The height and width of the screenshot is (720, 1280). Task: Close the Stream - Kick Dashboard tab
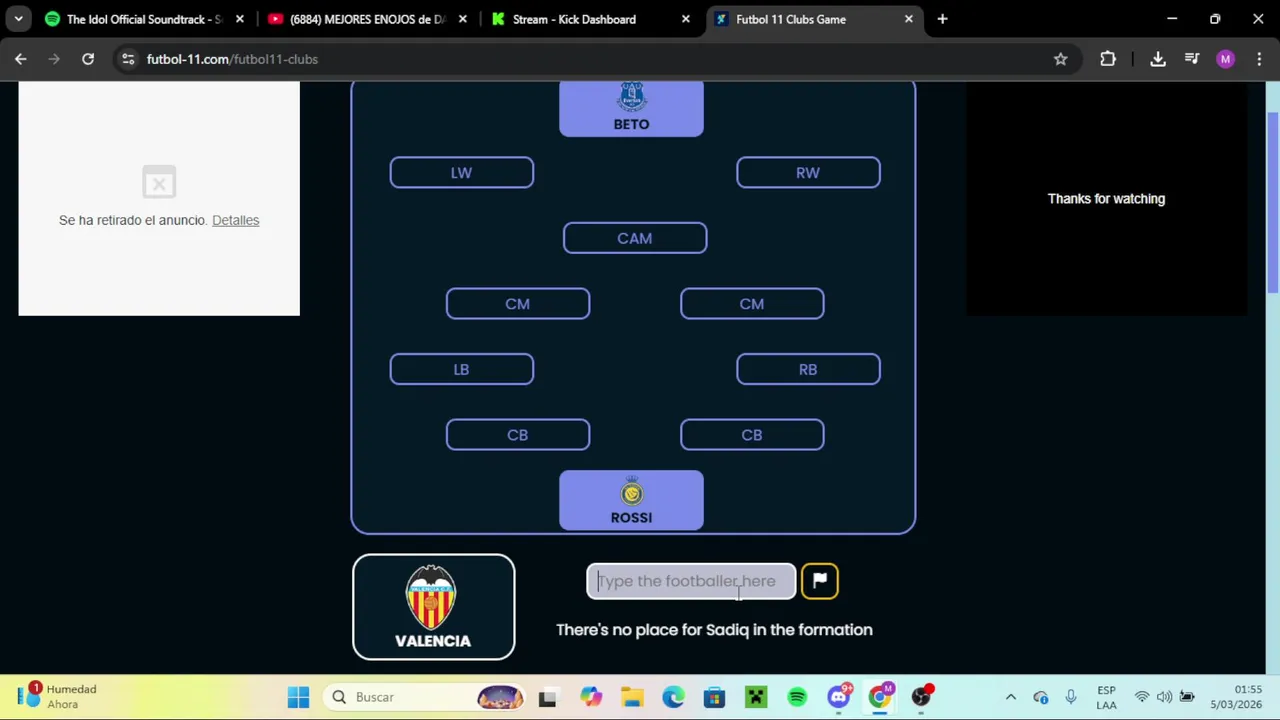685,19
